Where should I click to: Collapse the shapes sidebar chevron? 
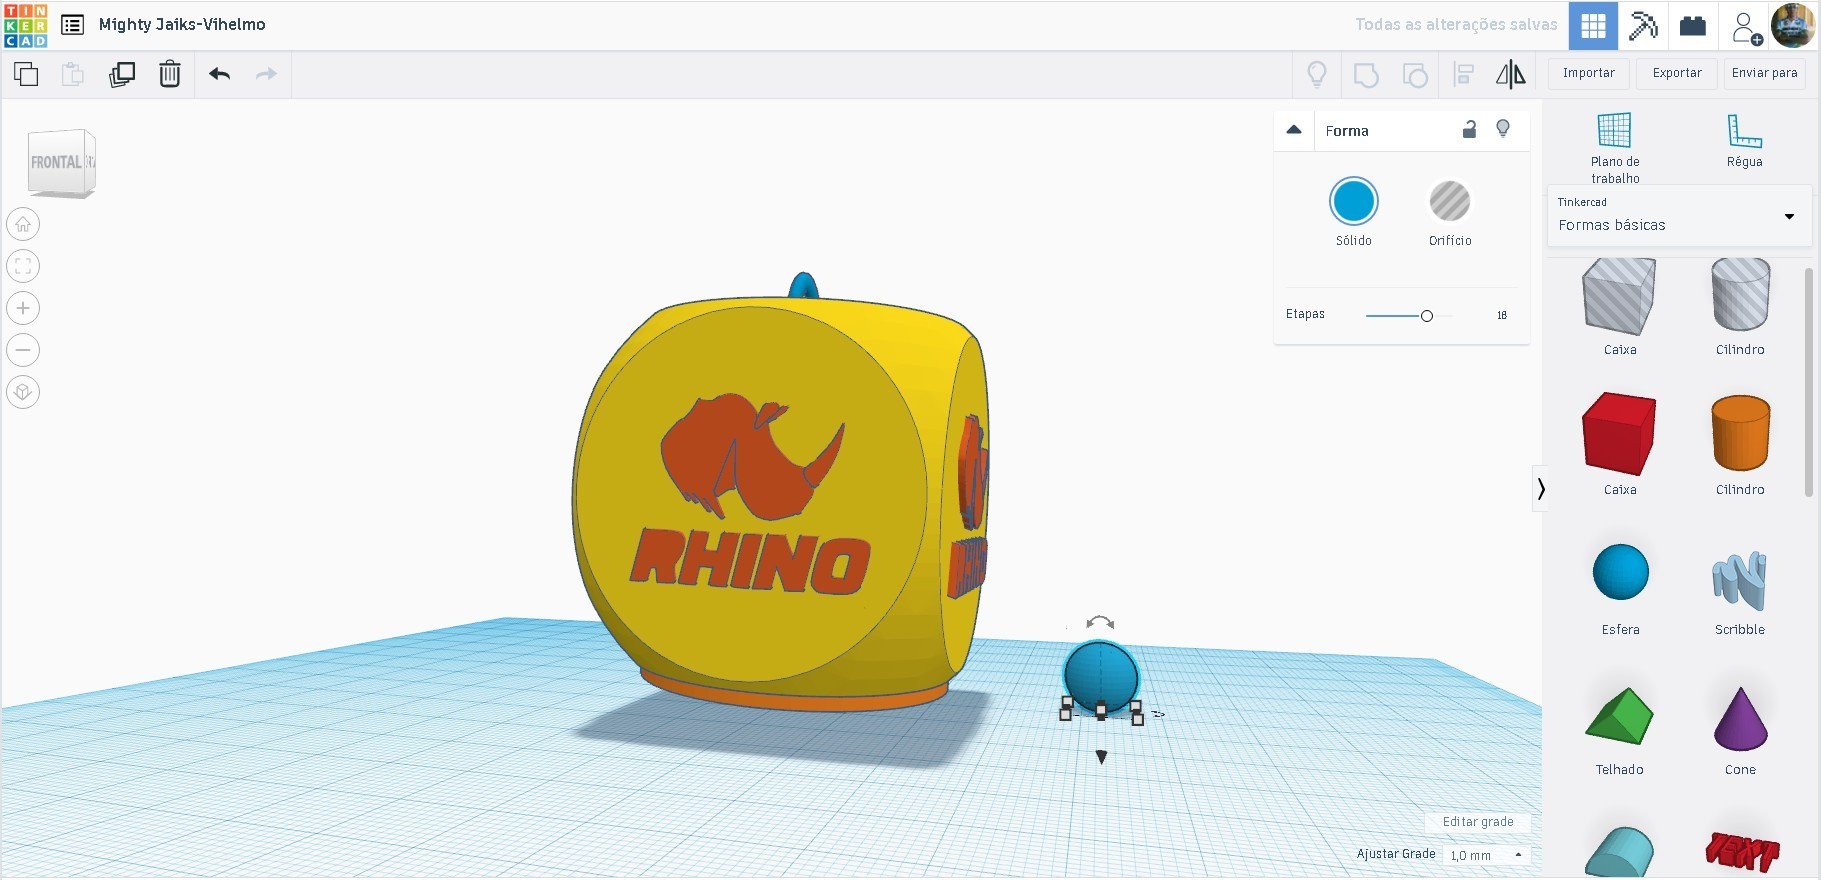tap(1540, 488)
